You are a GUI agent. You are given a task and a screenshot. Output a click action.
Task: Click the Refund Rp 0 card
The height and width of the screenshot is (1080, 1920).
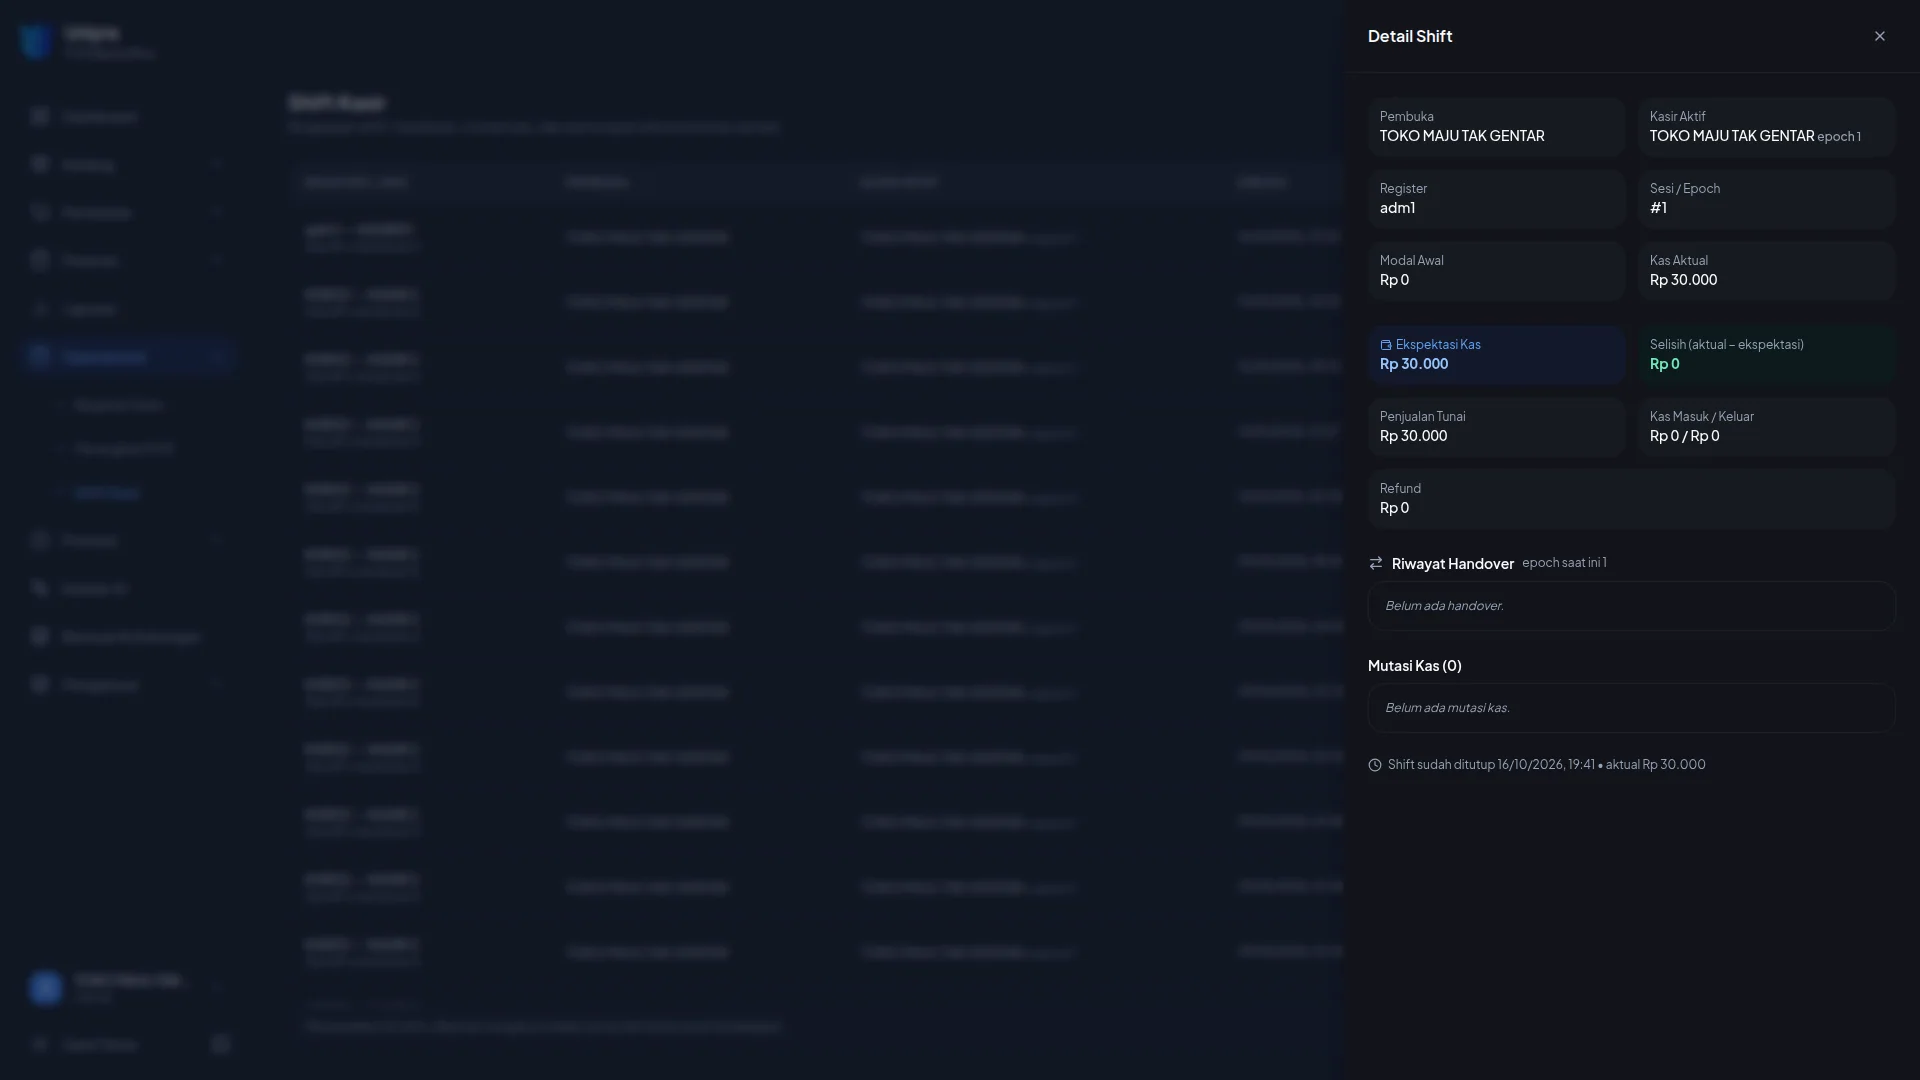pyautogui.click(x=1631, y=499)
